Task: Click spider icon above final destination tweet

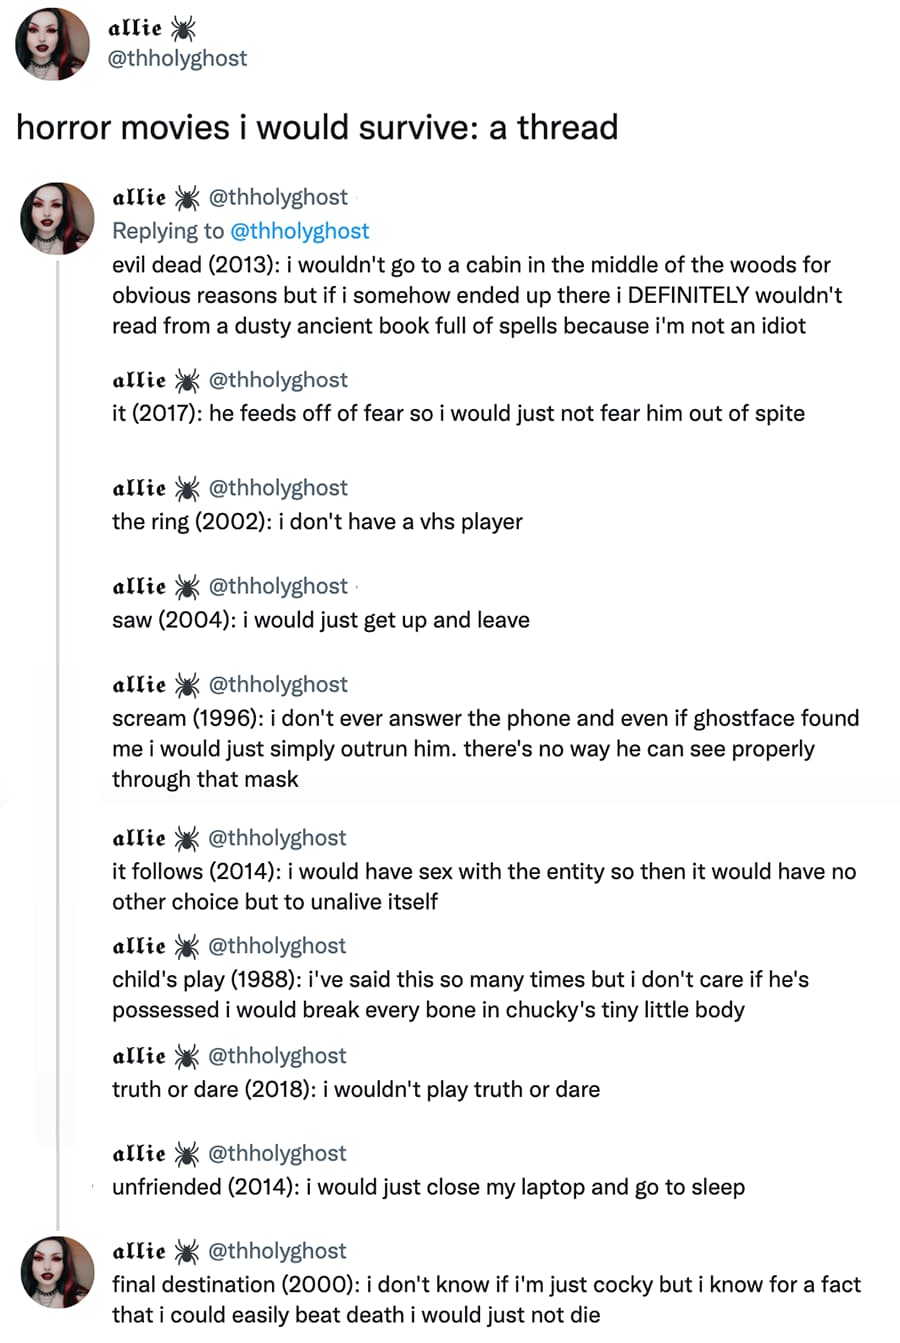Action: point(187,1251)
